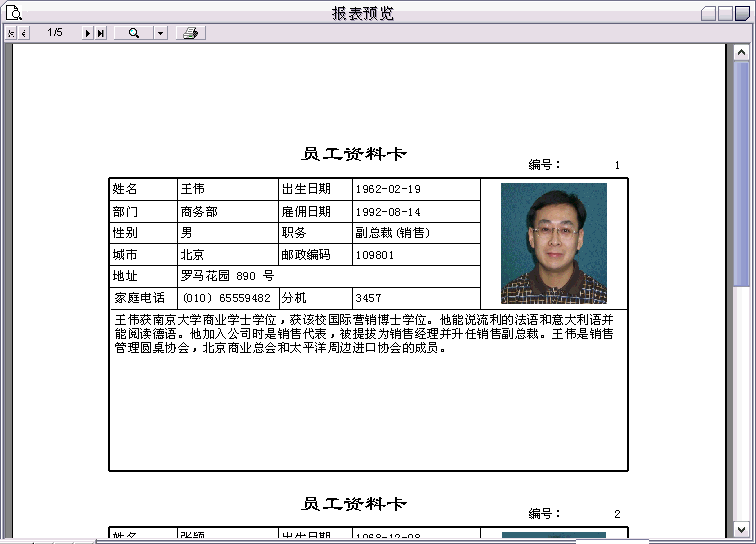Click the name value 王伟

pyautogui.click(x=193, y=189)
